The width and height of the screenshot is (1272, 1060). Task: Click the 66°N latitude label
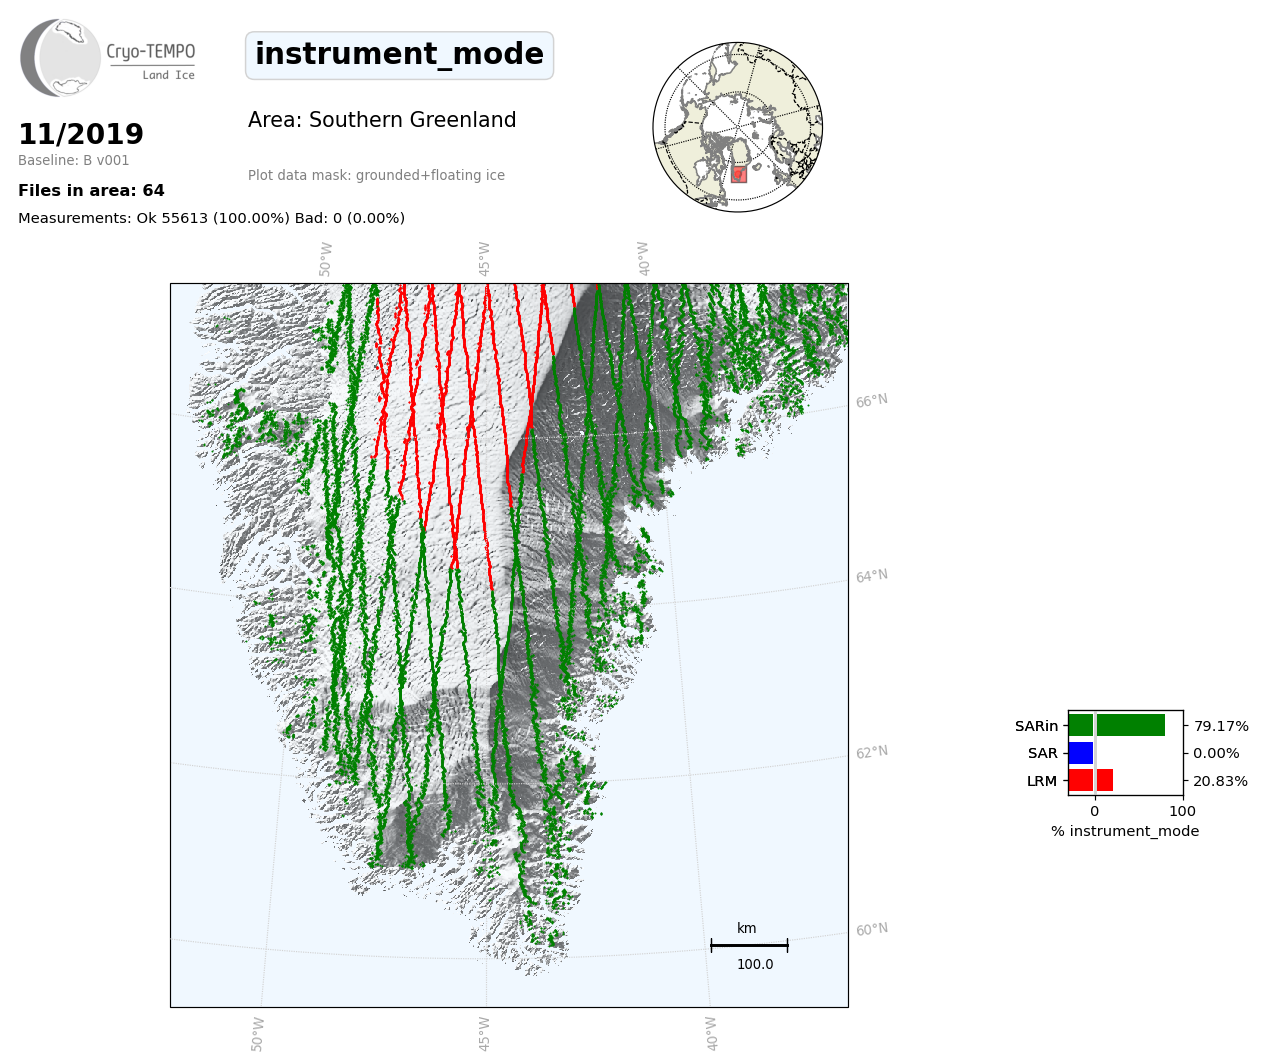[871, 401]
